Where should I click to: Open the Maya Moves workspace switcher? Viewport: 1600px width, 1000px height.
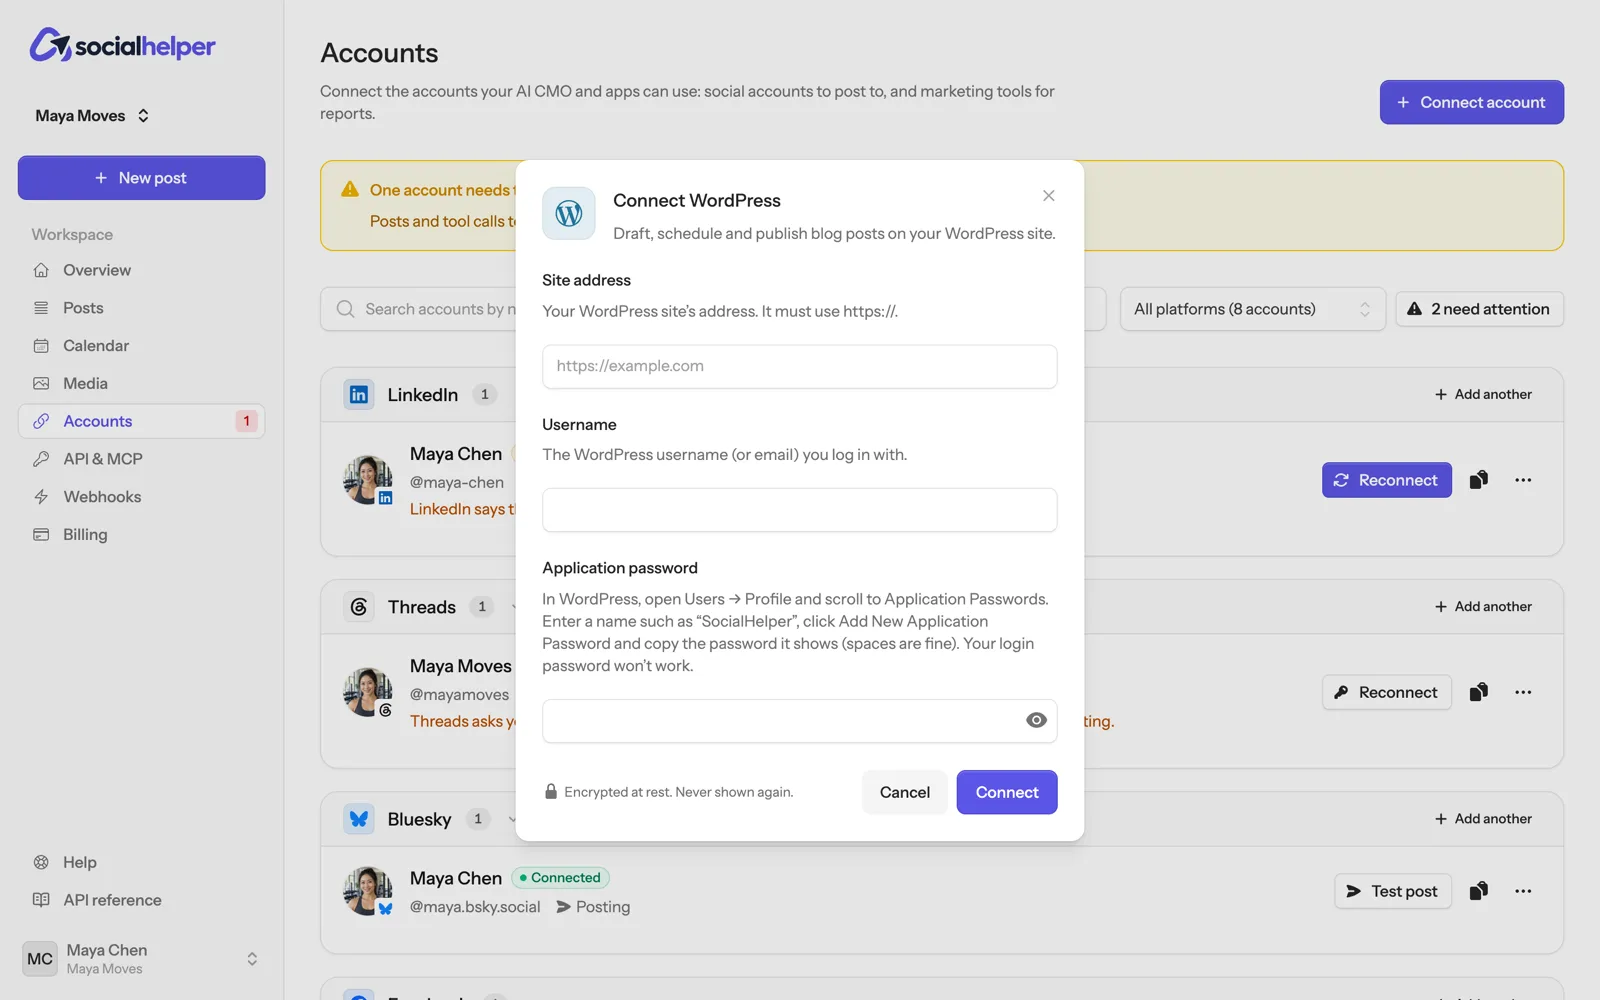(x=92, y=116)
